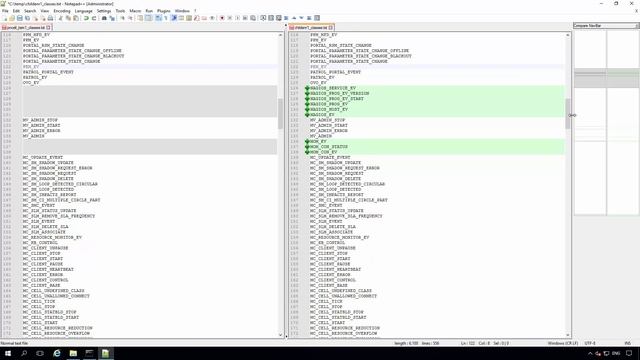Open the Windows Start menu

(8, 353)
